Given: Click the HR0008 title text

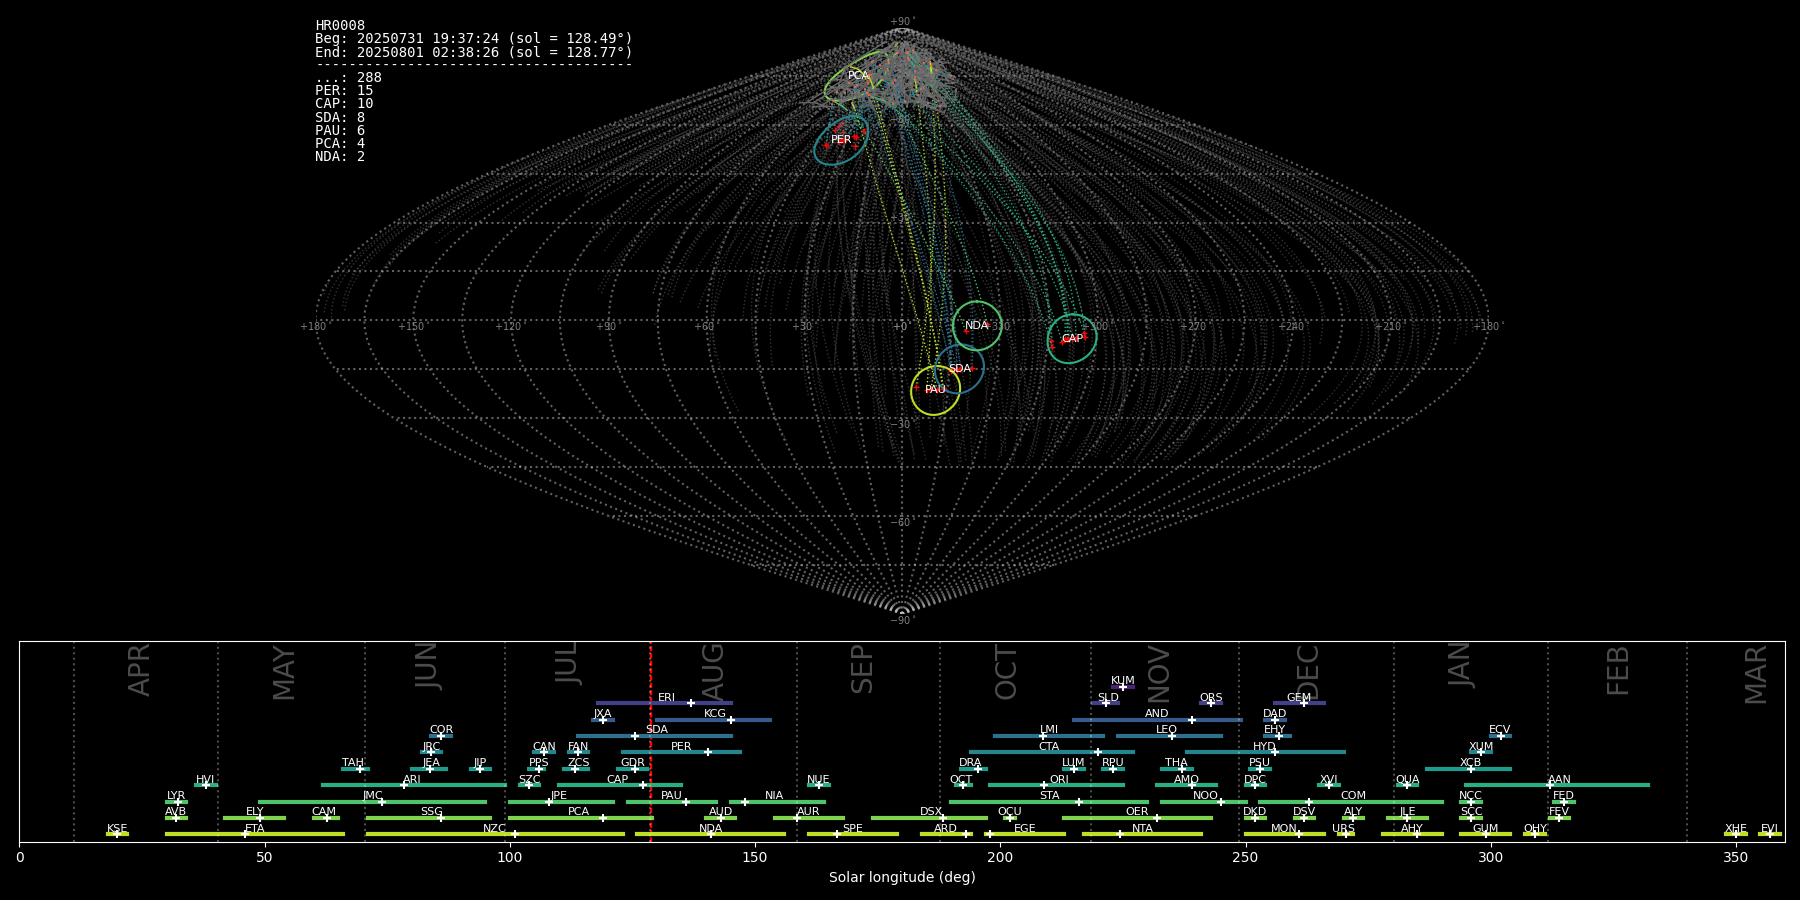Looking at the screenshot, I should pyautogui.click(x=340, y=26).
